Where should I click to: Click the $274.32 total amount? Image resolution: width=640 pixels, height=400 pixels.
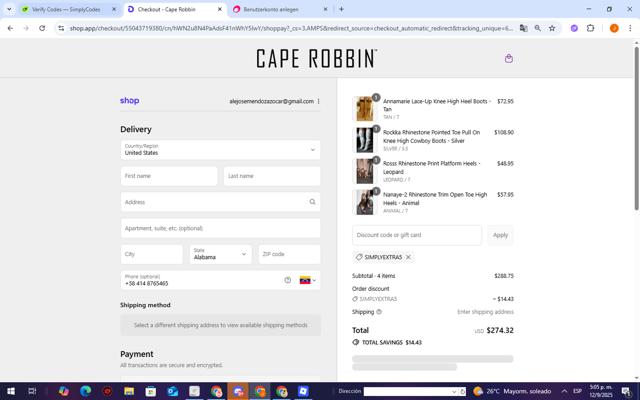coord(500,330)
